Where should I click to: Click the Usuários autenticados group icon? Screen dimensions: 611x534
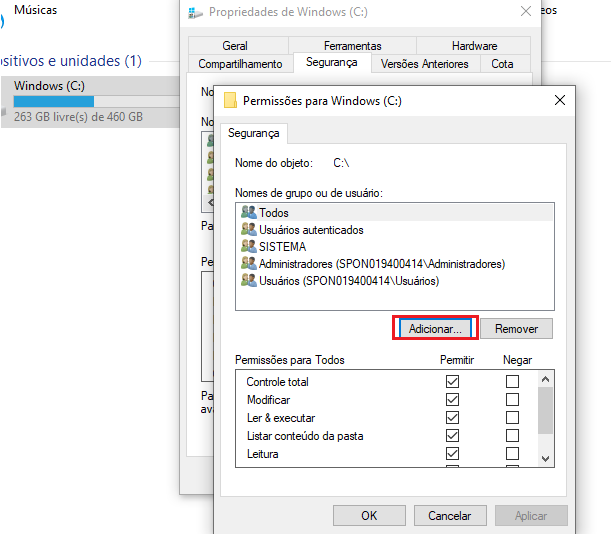pos(249,230)
